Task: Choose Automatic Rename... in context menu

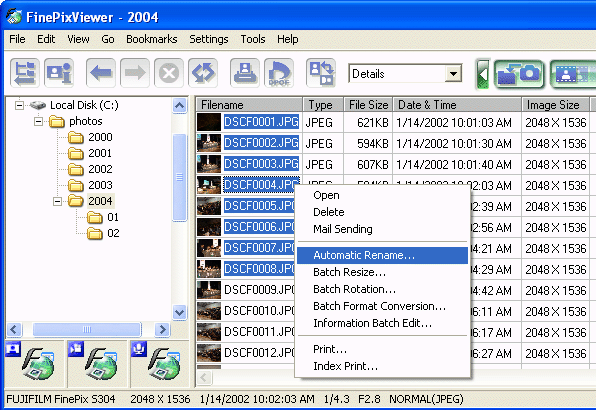Action: point(382,255)
